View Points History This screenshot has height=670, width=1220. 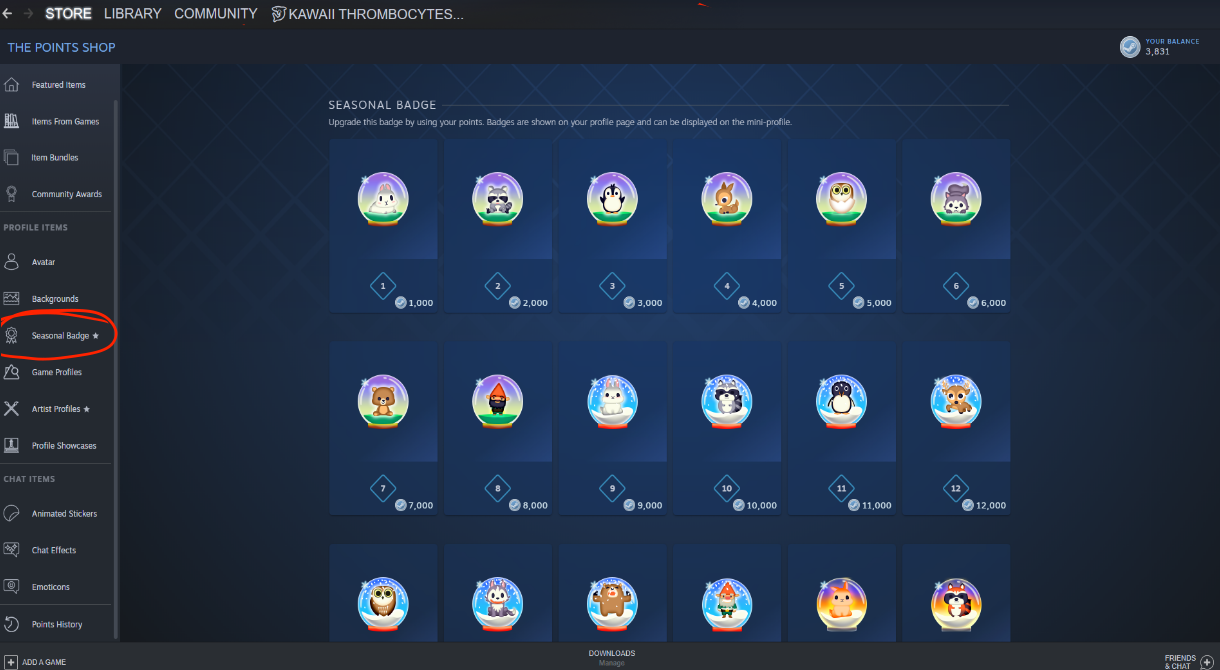[x=57, y=624]
